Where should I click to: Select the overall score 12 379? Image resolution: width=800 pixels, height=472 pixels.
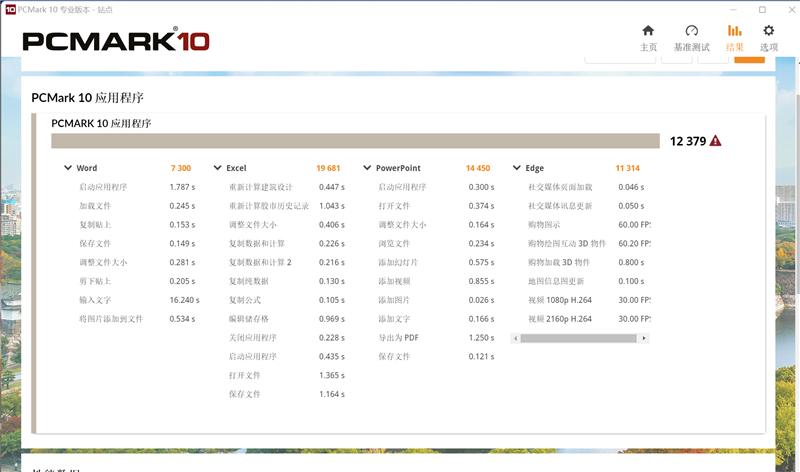(x=688, y=141)
